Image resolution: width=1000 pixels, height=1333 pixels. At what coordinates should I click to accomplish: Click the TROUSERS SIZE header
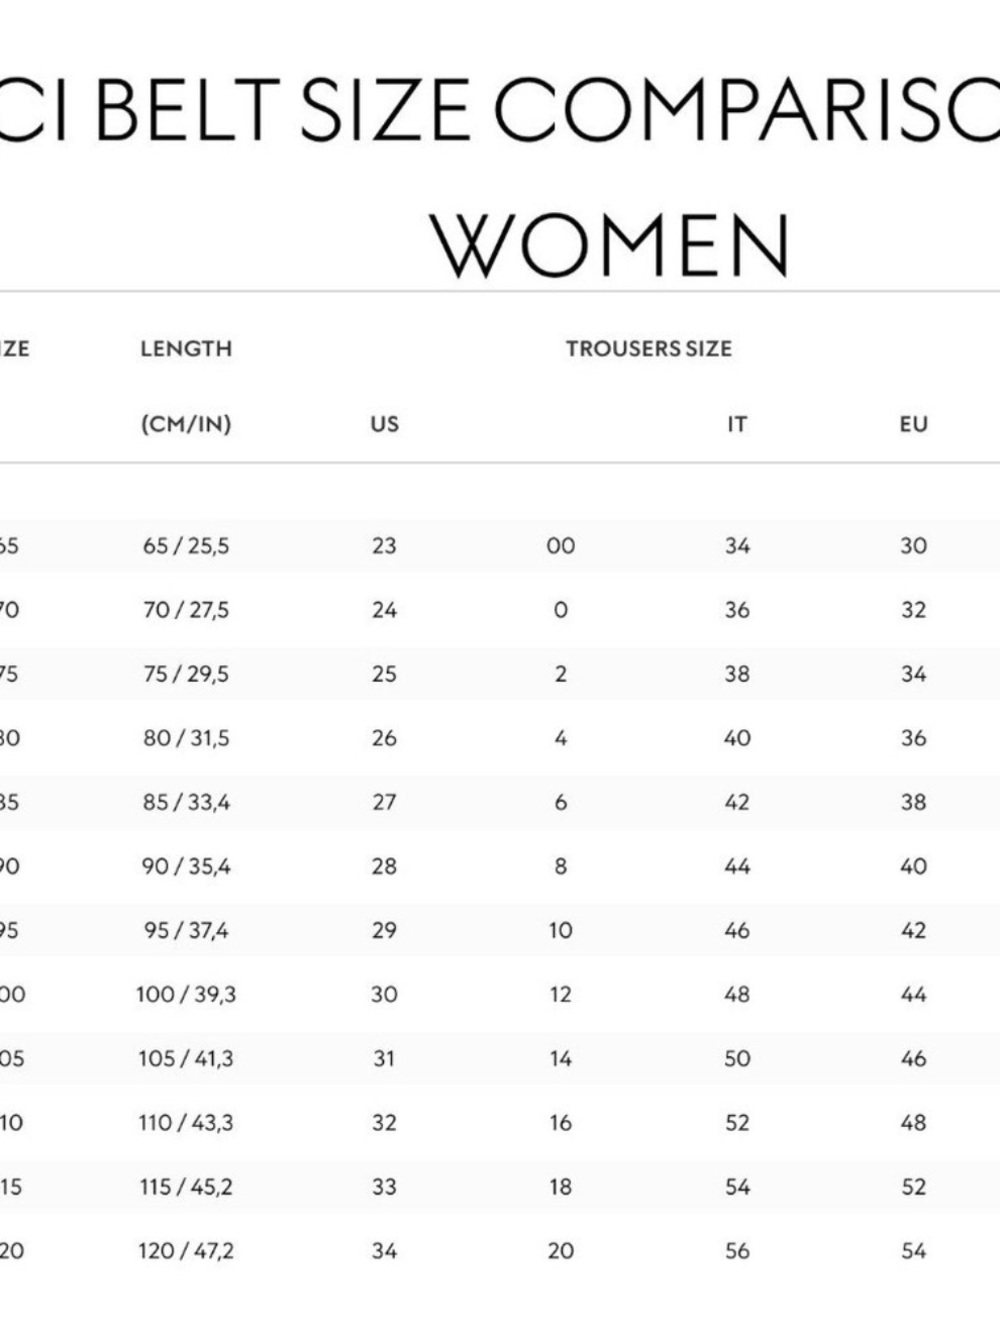pyautogui.click(x=649, y=349)
